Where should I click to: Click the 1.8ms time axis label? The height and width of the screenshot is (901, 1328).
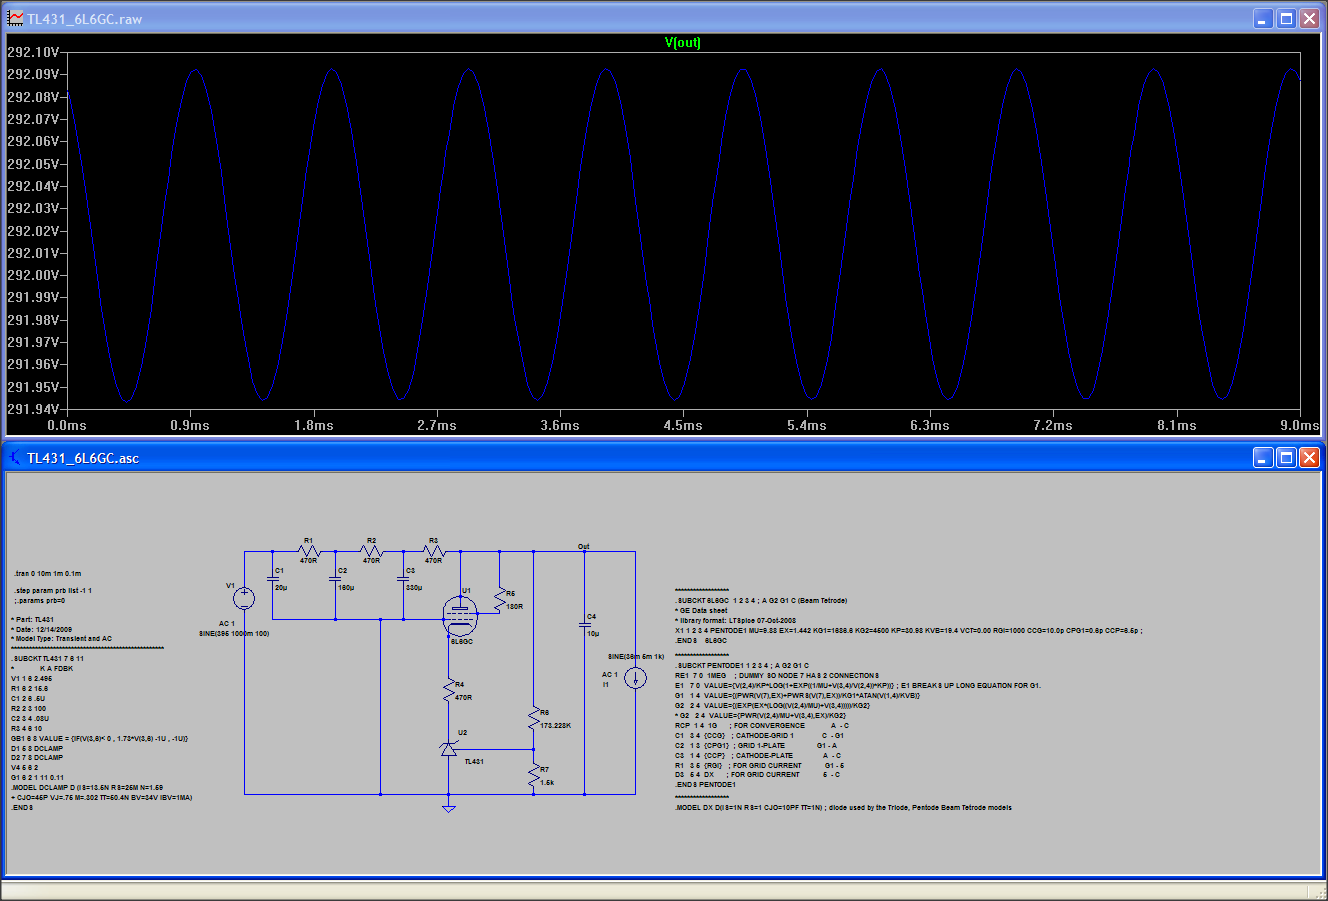[313, 425]
